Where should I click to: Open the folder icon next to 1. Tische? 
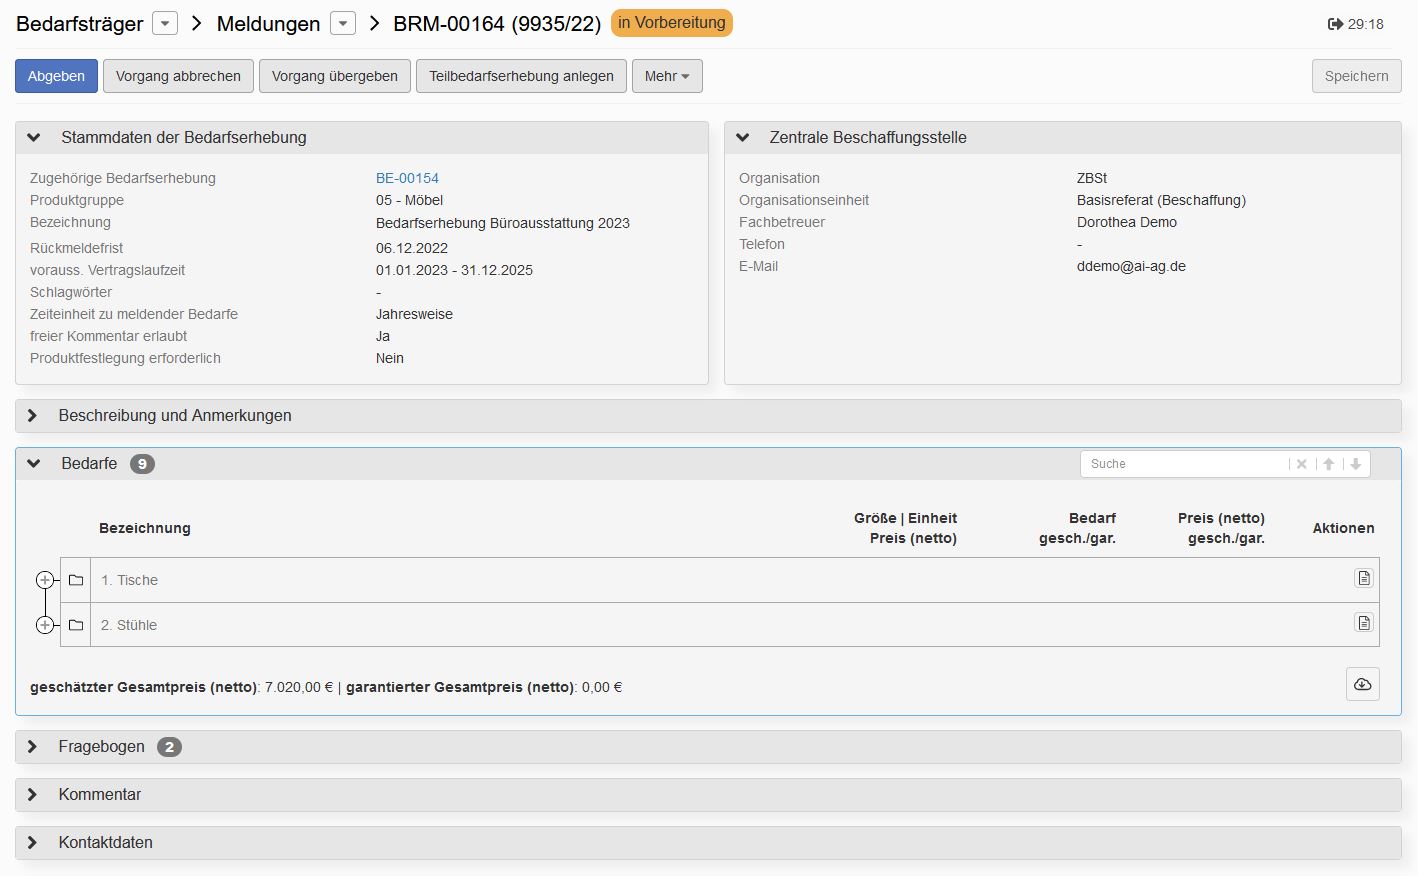pos(76,579)
